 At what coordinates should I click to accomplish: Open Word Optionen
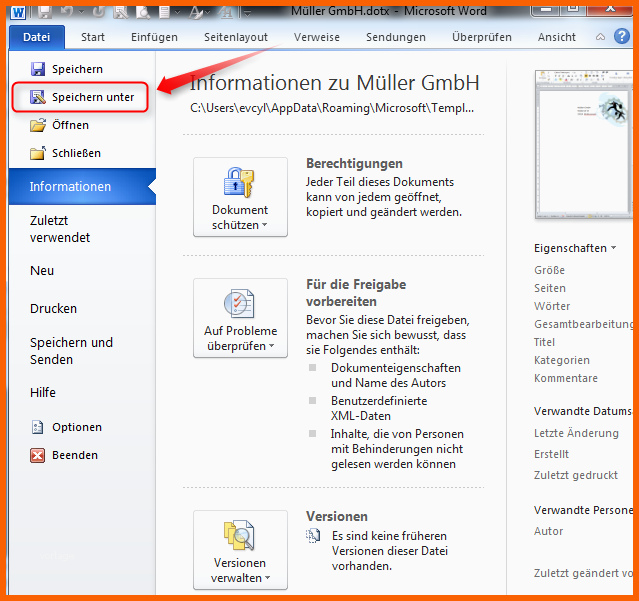tap(66, 427)
